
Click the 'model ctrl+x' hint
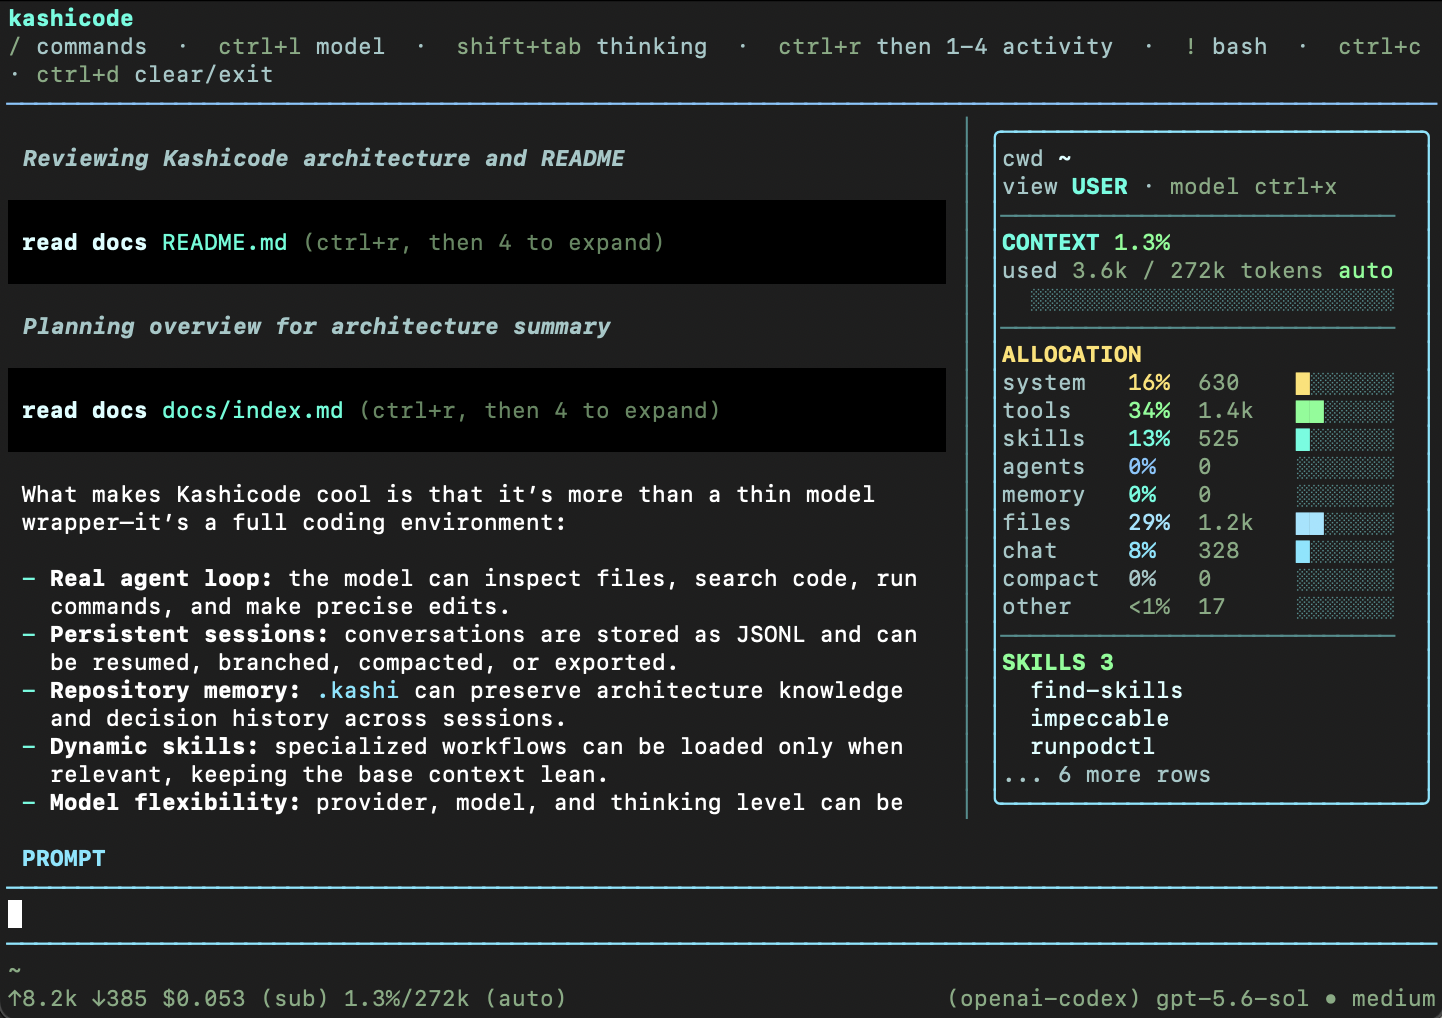pyautogui.click(x=1253, y=186)
